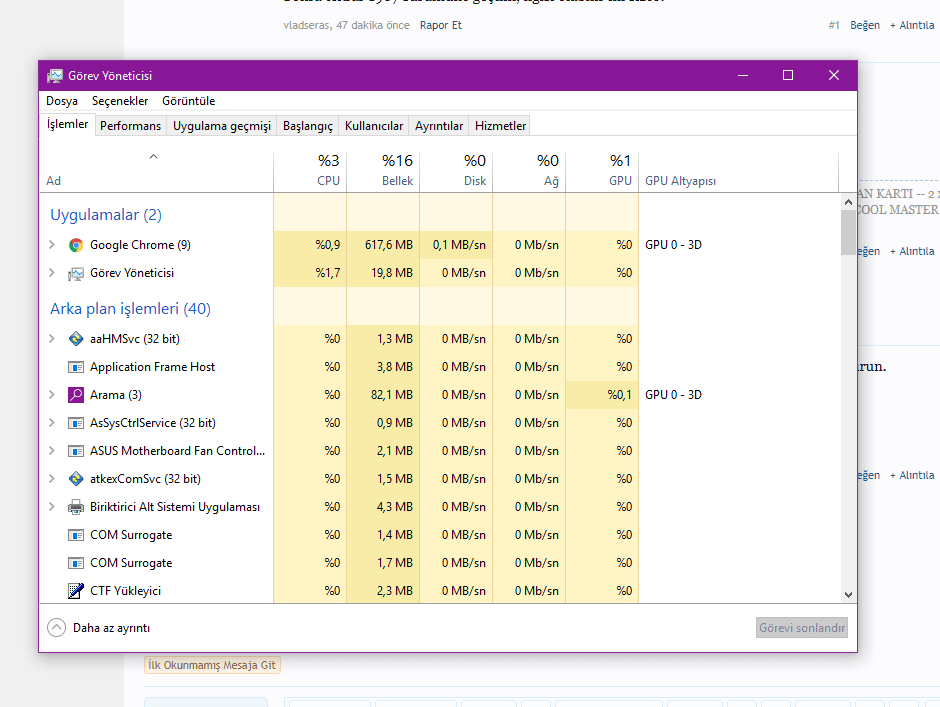Expand the ASUS Motherboard Fan Control row
The width and height of the screenshot is (940, 707).
point(52,451)
